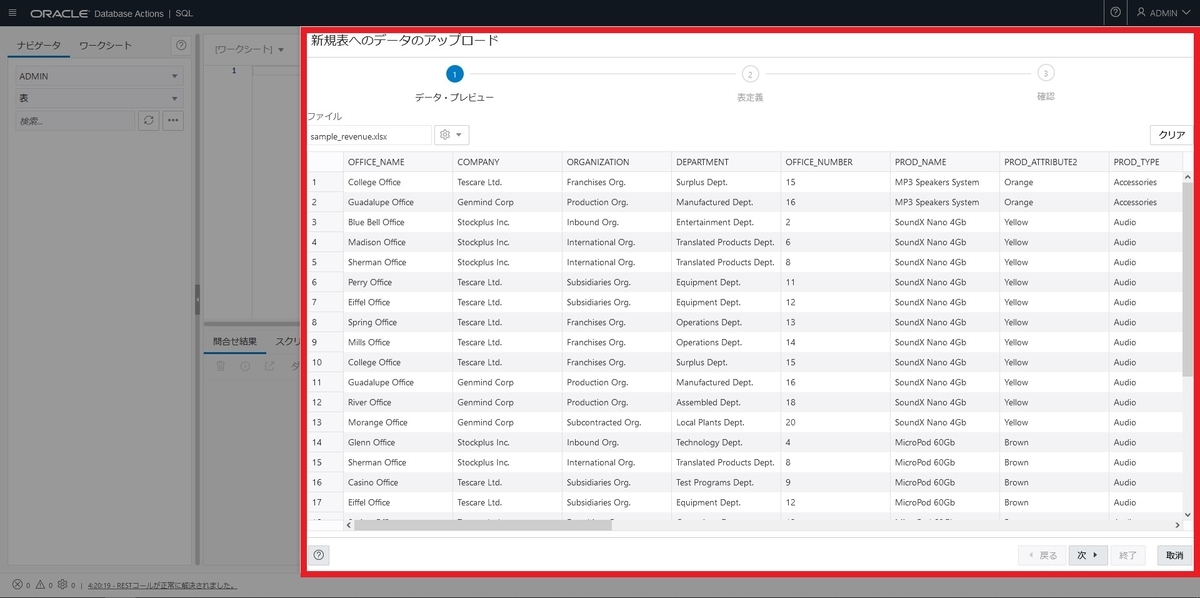Open the ADMIN user menu in header

(x=1164, y=13)
